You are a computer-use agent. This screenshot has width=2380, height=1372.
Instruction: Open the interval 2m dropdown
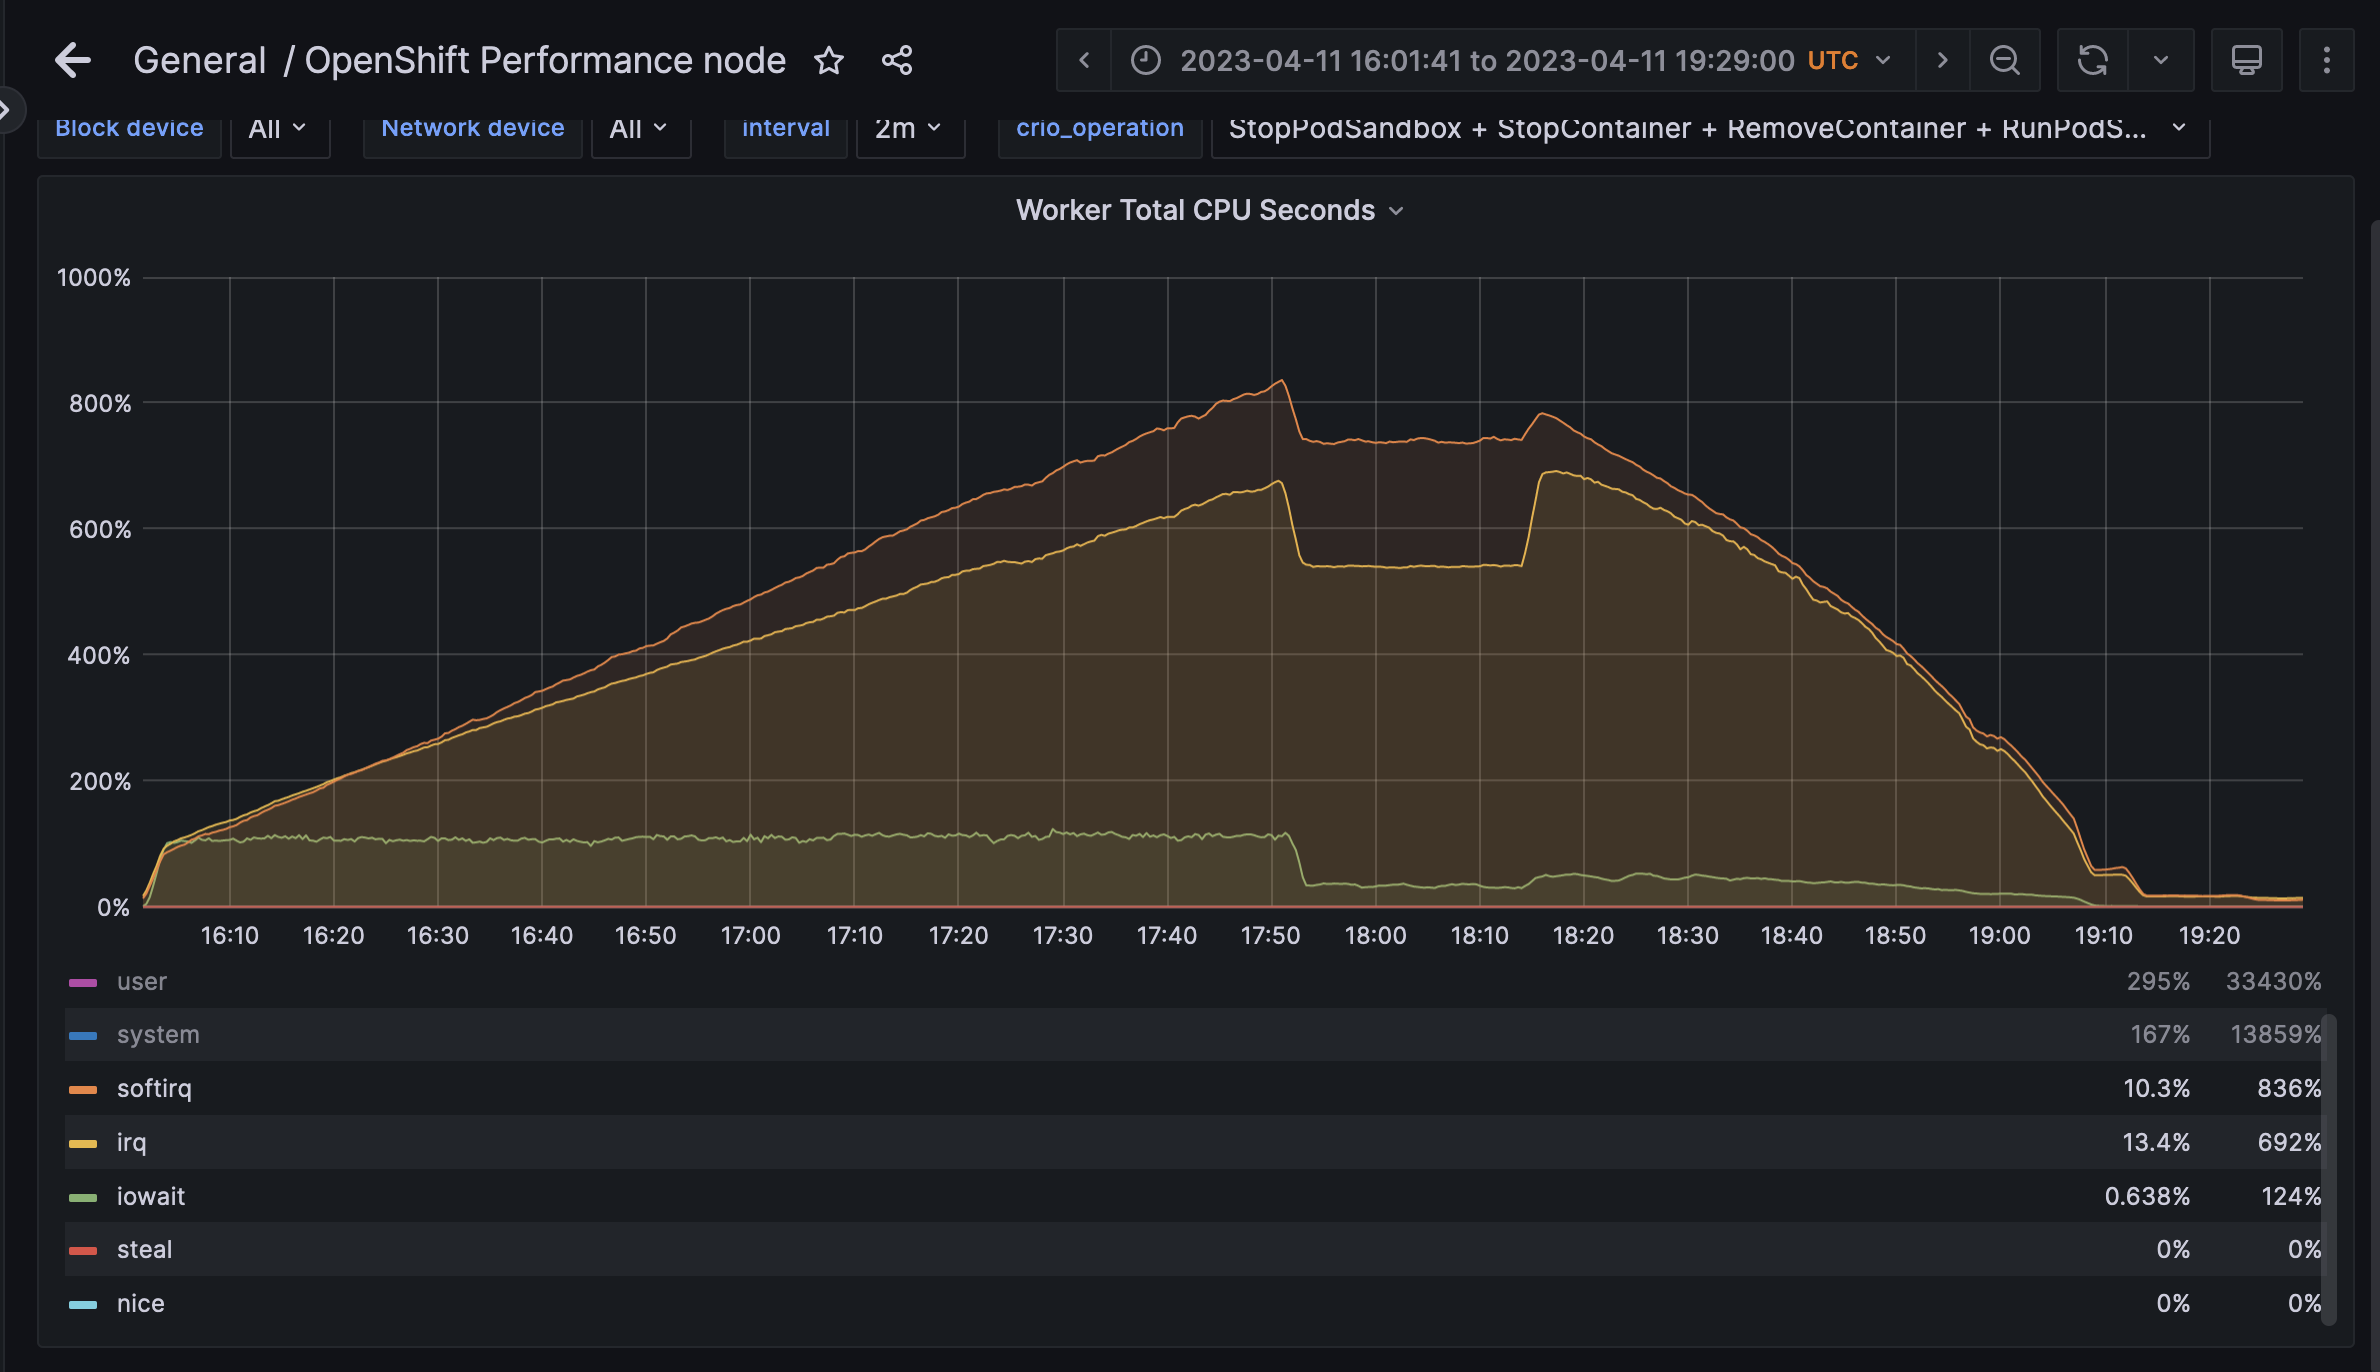(x=908, y=129)
